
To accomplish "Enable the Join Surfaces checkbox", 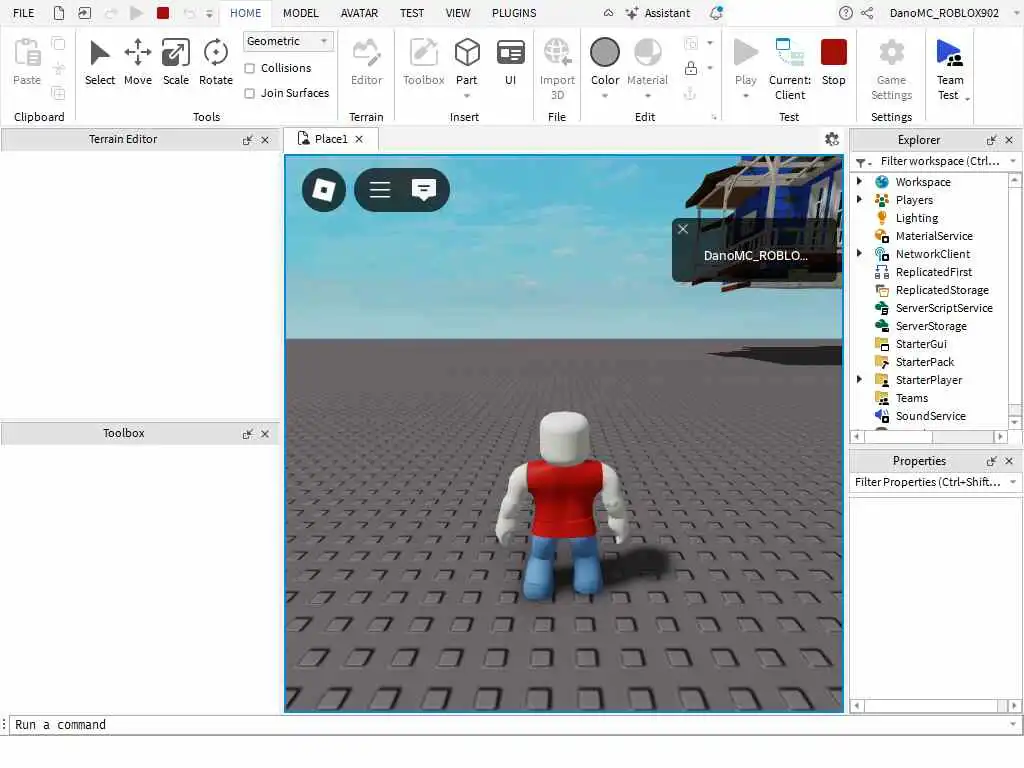I will pos(249,93).
